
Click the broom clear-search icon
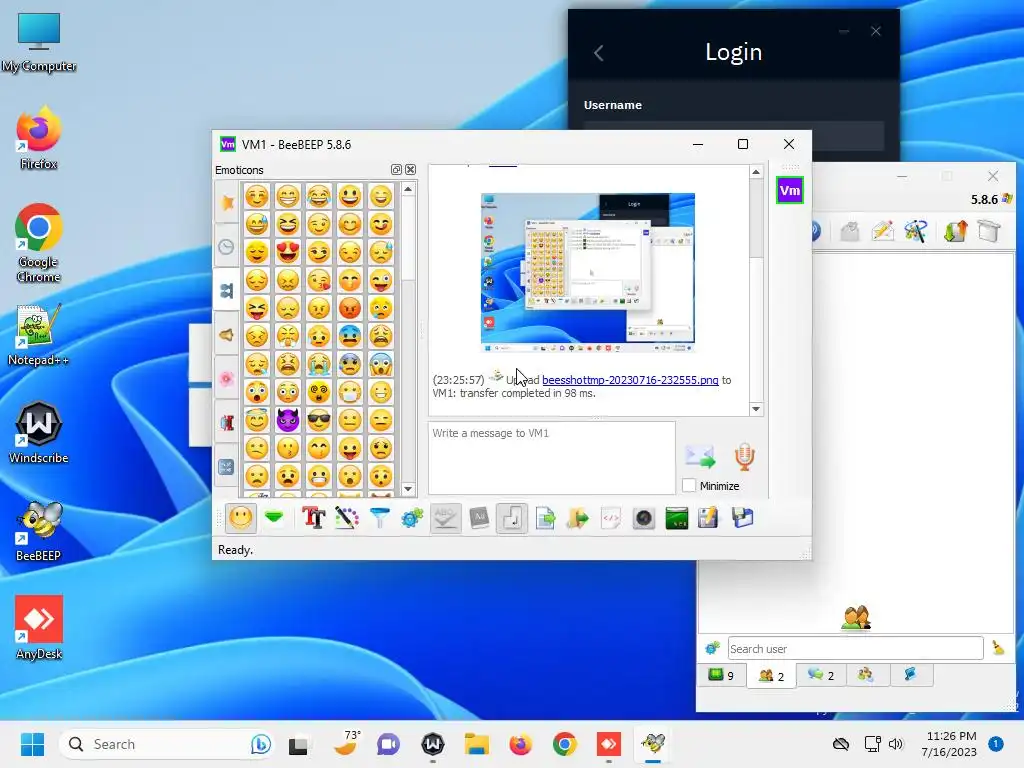998,648
